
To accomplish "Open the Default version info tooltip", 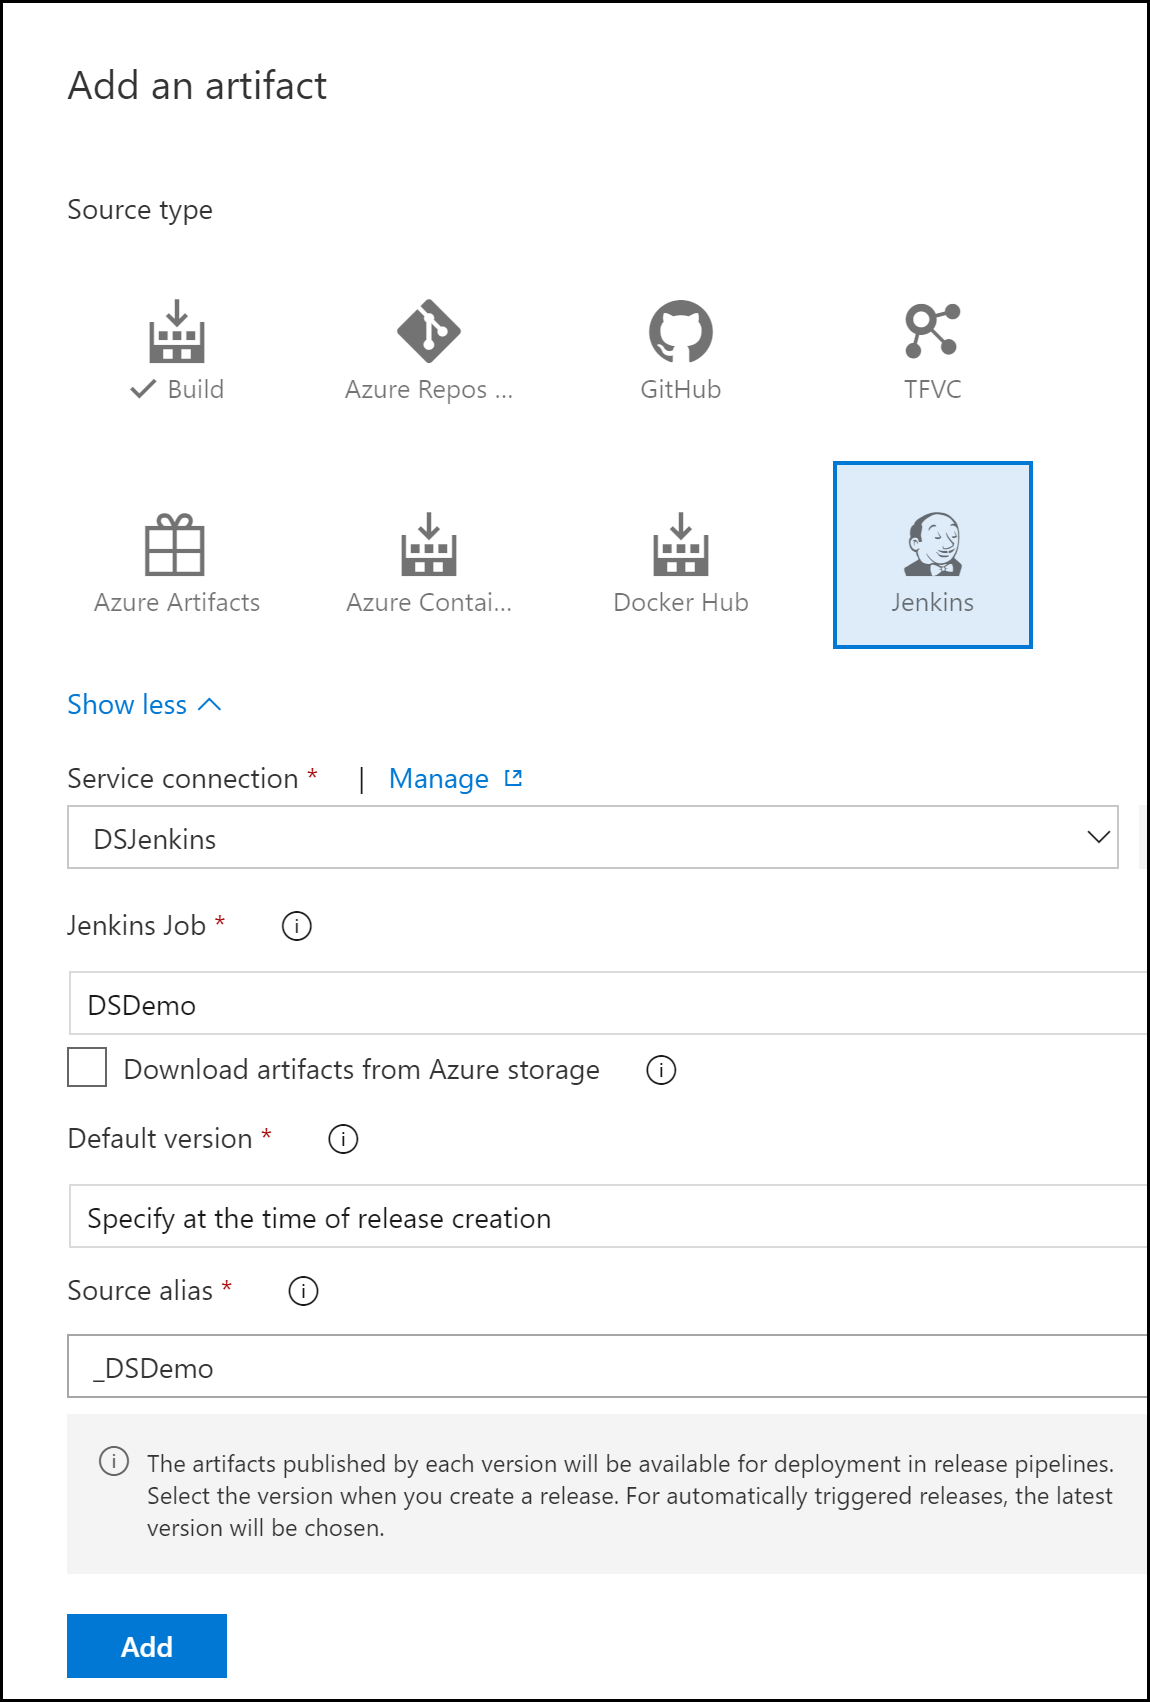I will (x=343, y=1139).
